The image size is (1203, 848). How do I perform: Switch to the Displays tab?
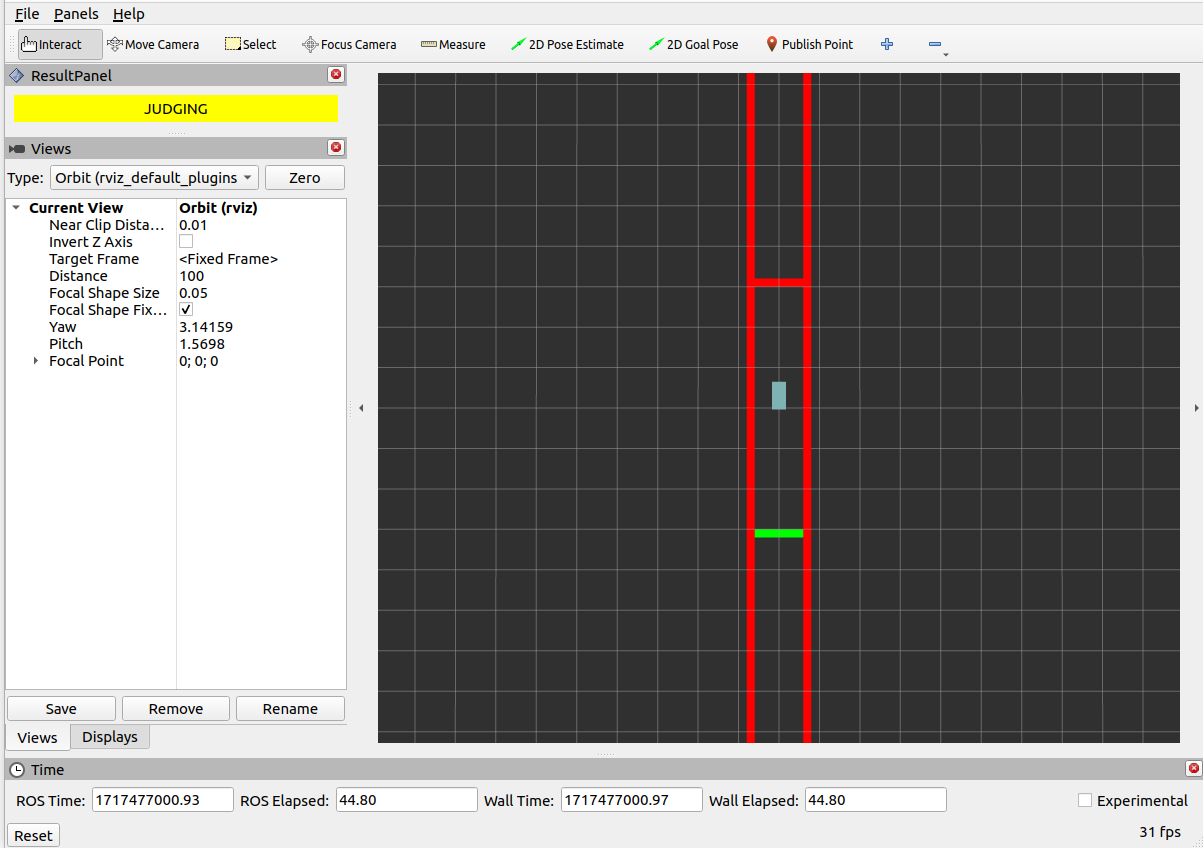[110, 737]
